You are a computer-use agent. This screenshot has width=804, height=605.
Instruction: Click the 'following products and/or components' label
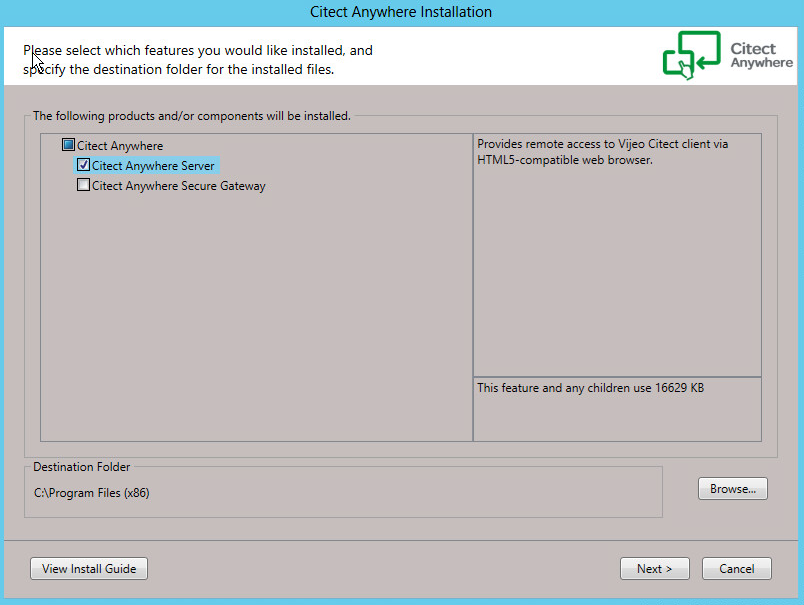point(192,116)
